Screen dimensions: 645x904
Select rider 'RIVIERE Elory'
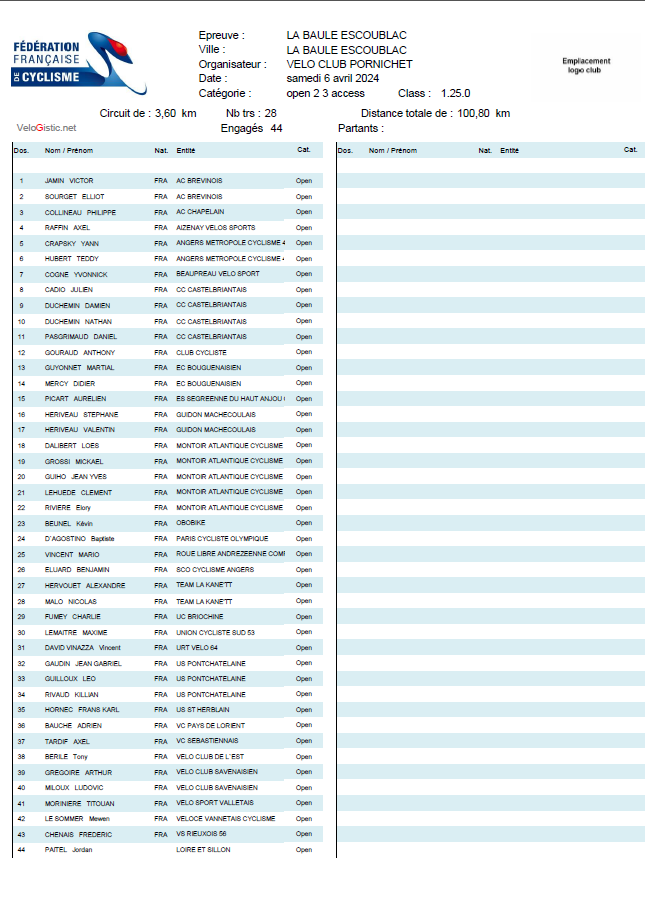pos(67,508)
